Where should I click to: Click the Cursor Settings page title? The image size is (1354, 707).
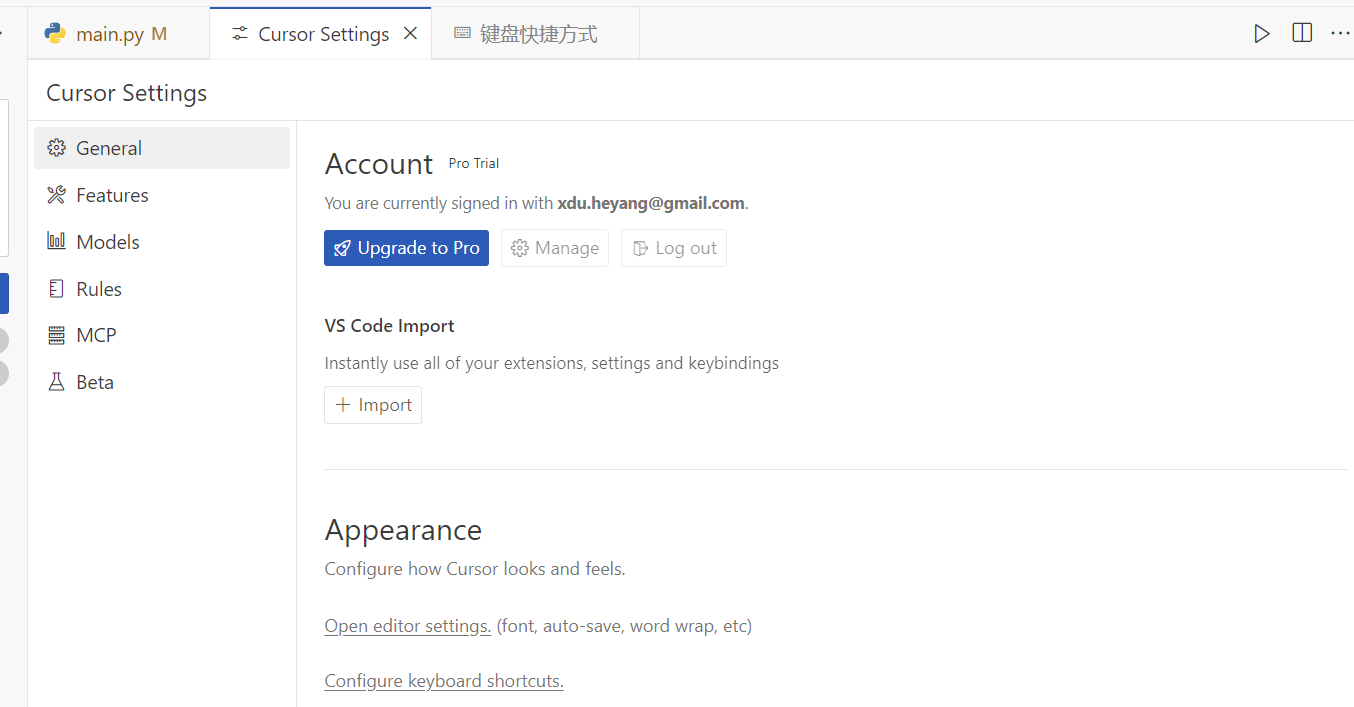click(x=127, y=93)
